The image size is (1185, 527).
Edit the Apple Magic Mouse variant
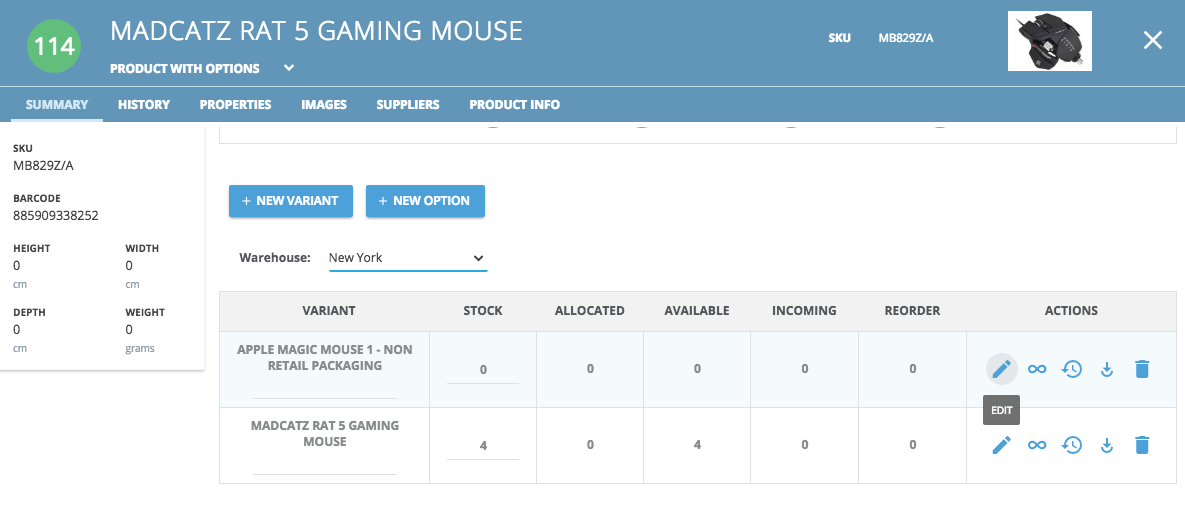pyautogui.click(x=1001, y=369)
